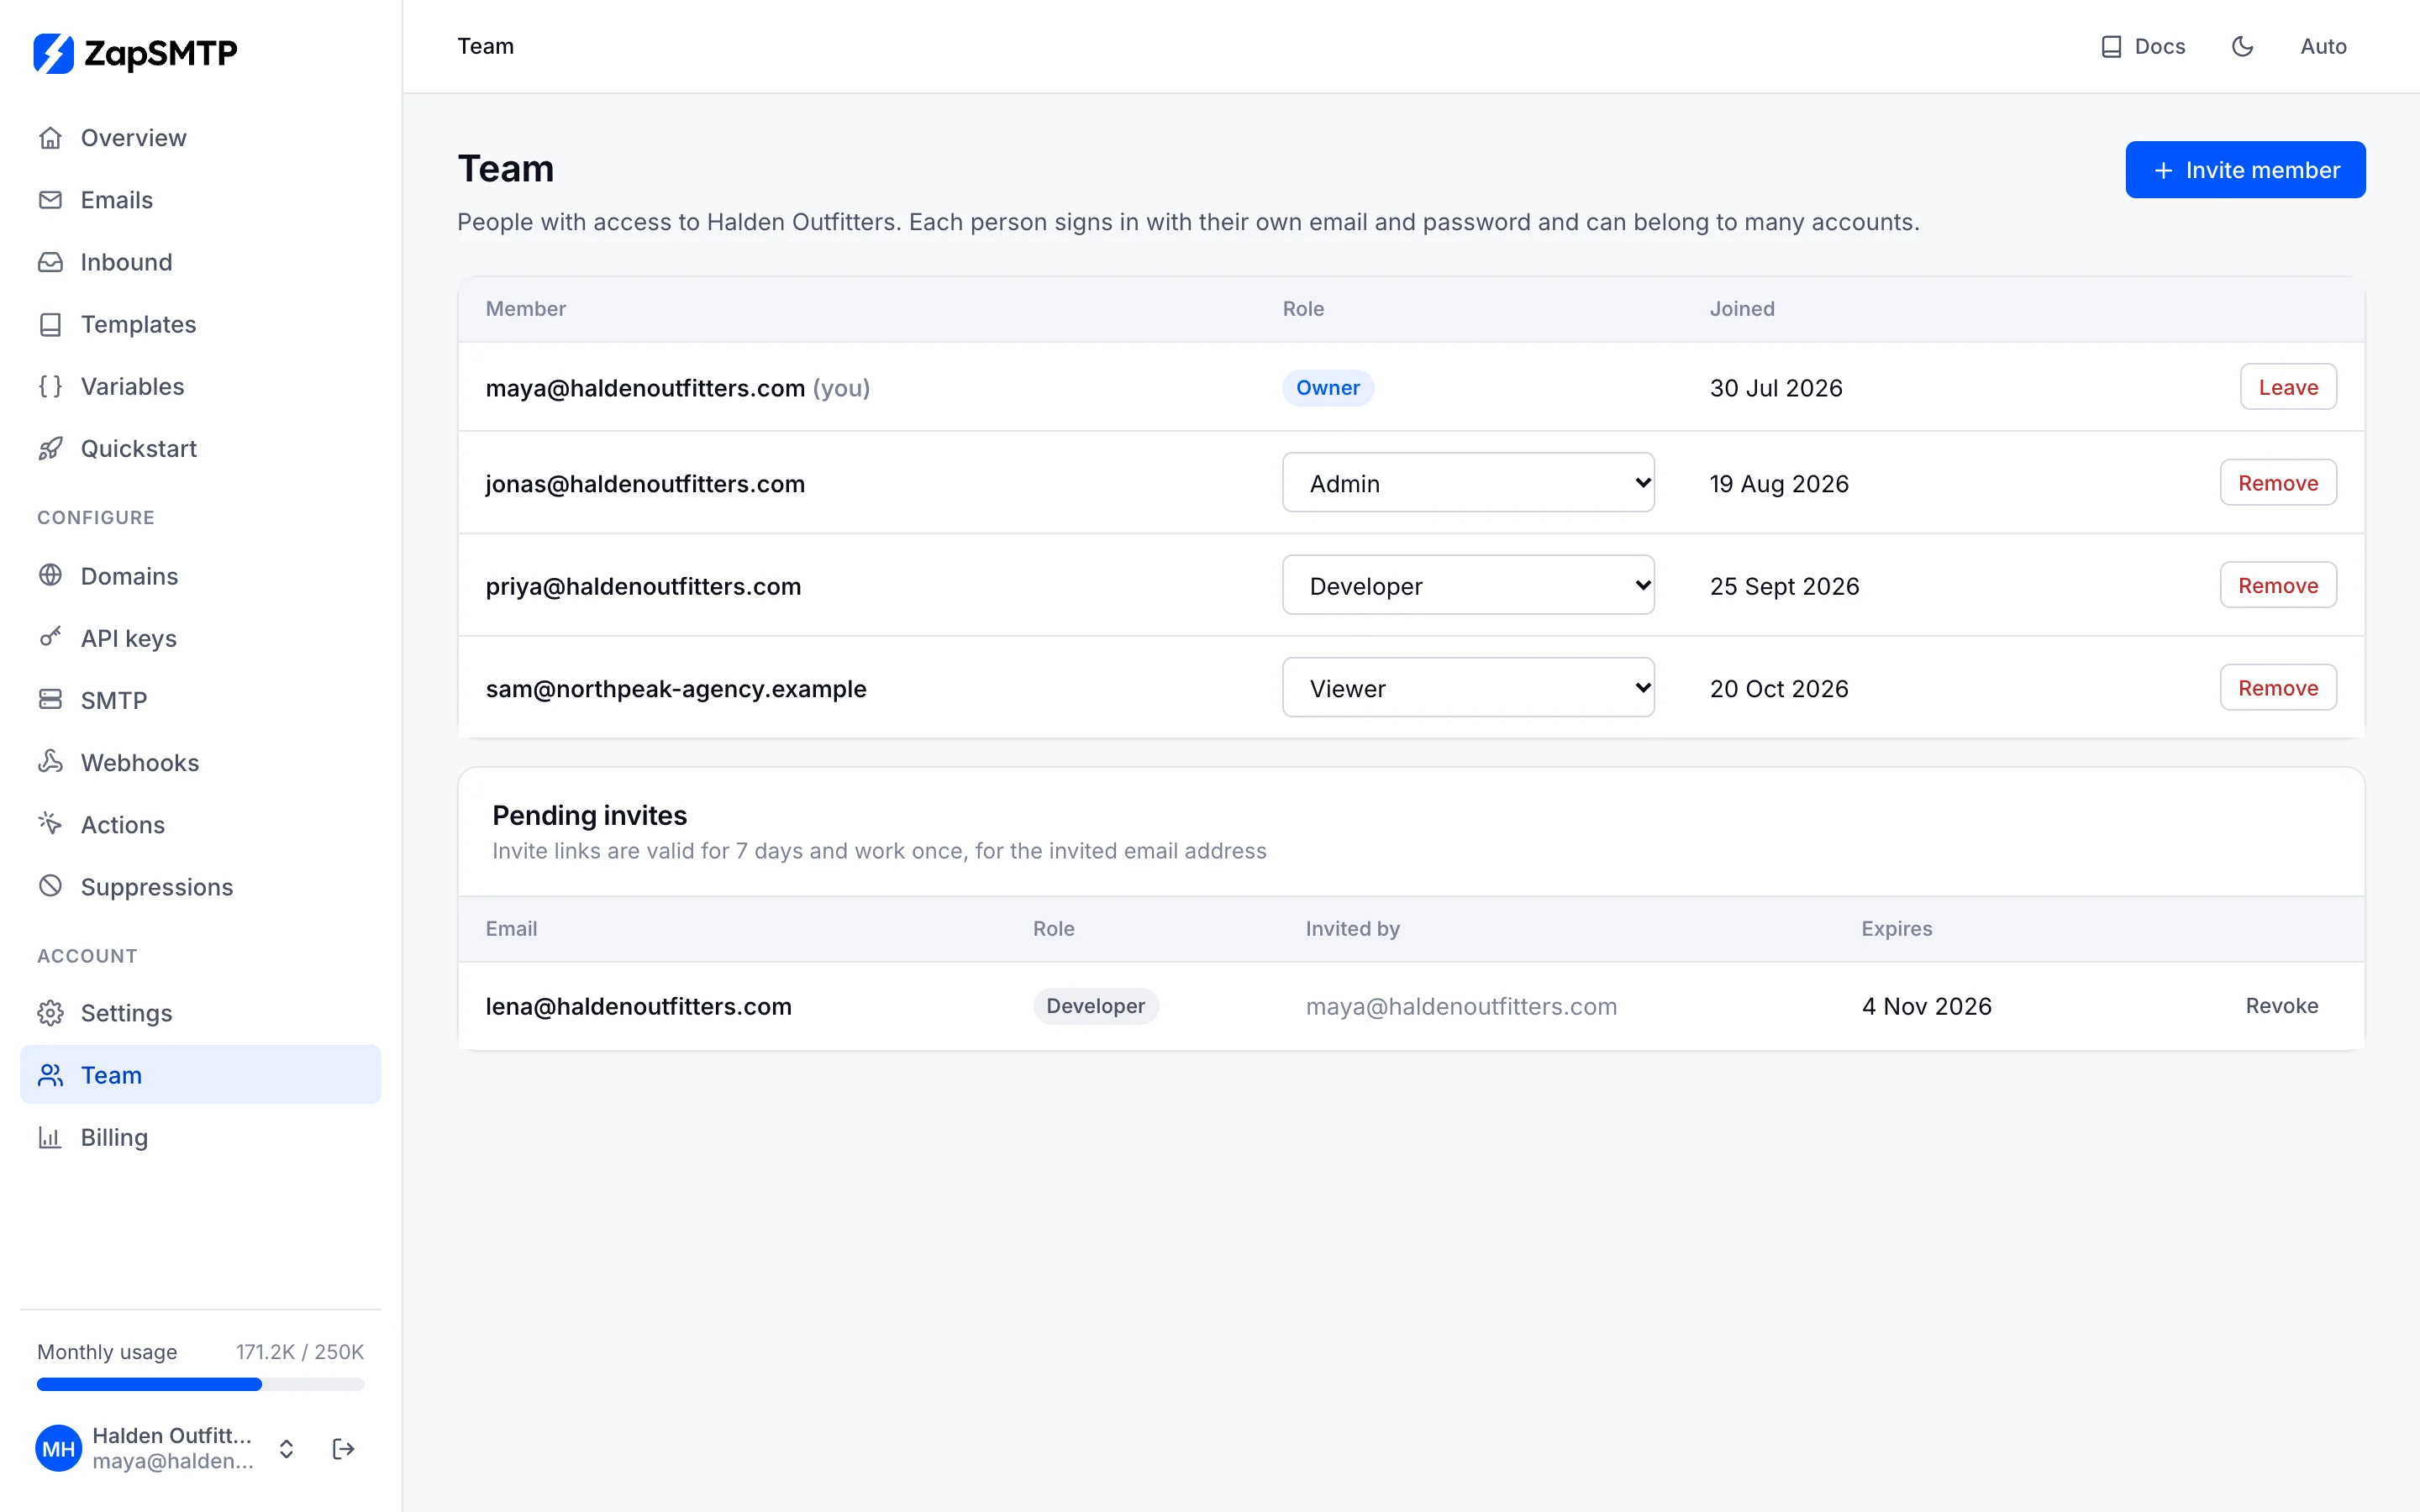Click the Inbound inbox tray icon

tap(50, 262)
